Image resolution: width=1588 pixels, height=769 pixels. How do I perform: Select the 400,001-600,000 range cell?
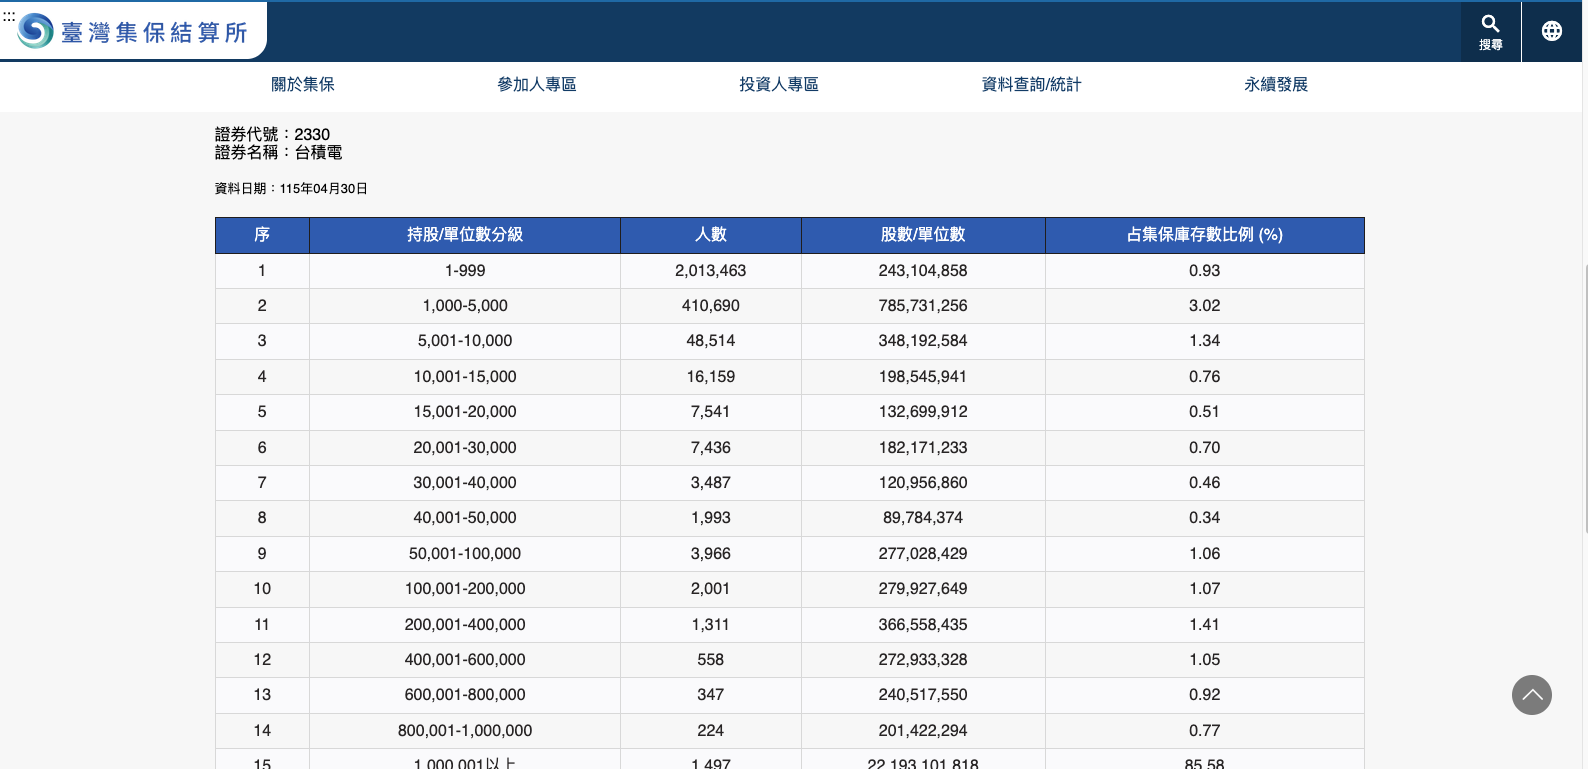[465, 660]
